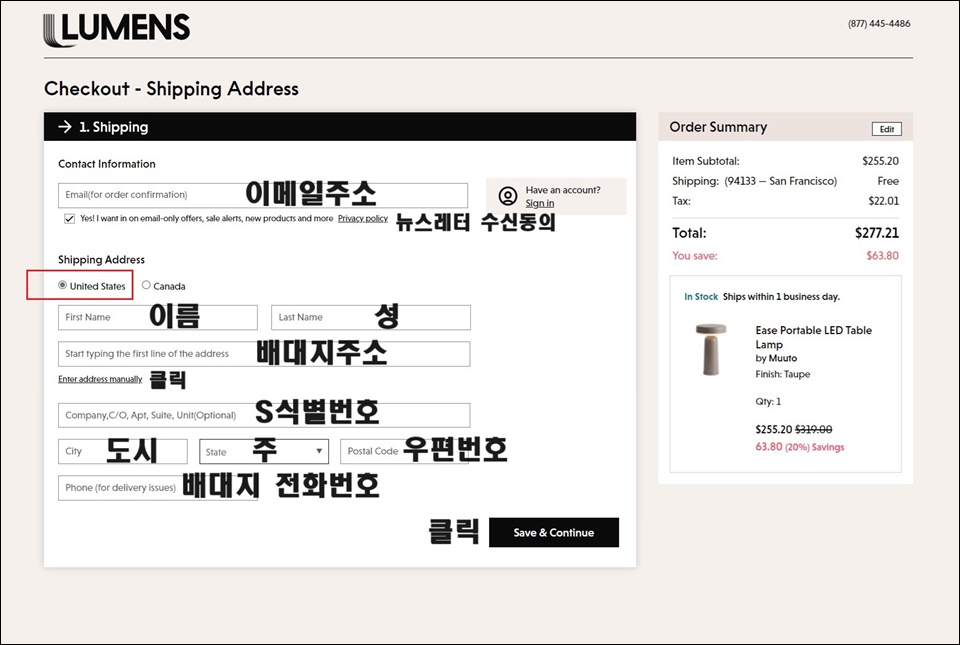Click the In Stock status text
The image size is (960, 645).
701,297
